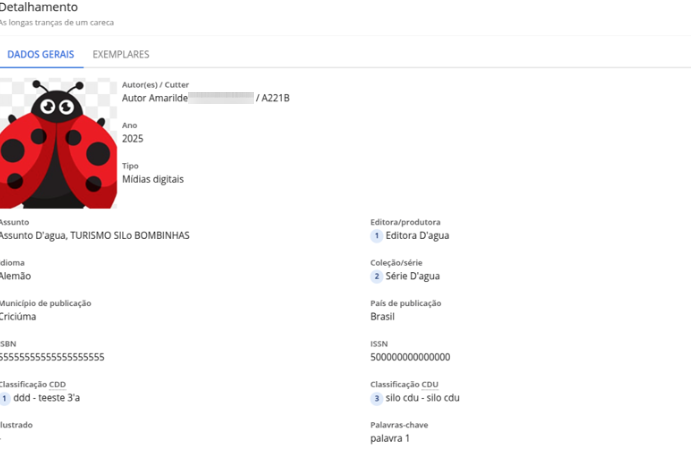The image size is (691, 456).
Task: Switch to the DADOS GERAIS tab
Action: [x=41, y=55]
